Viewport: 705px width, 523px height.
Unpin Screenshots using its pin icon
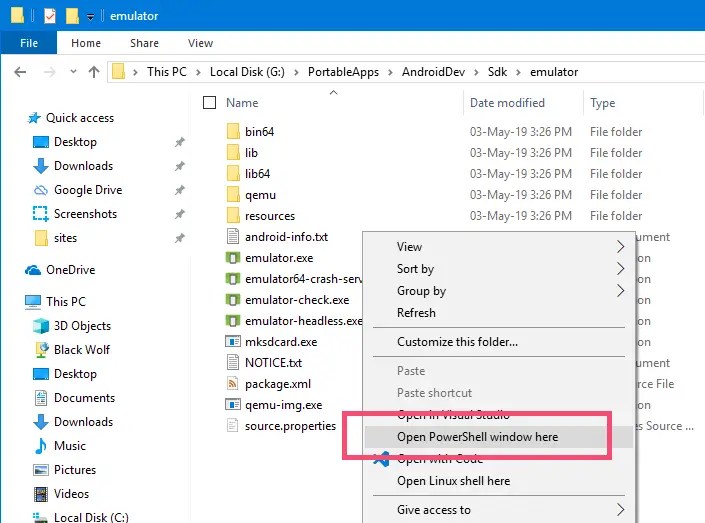(180, 214)
